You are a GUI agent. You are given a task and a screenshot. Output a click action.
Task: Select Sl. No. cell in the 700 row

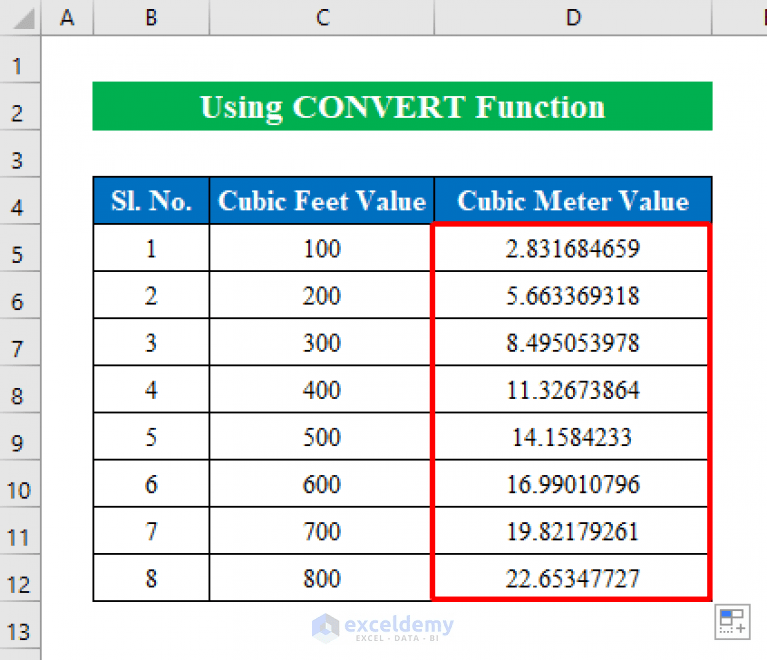151,530
